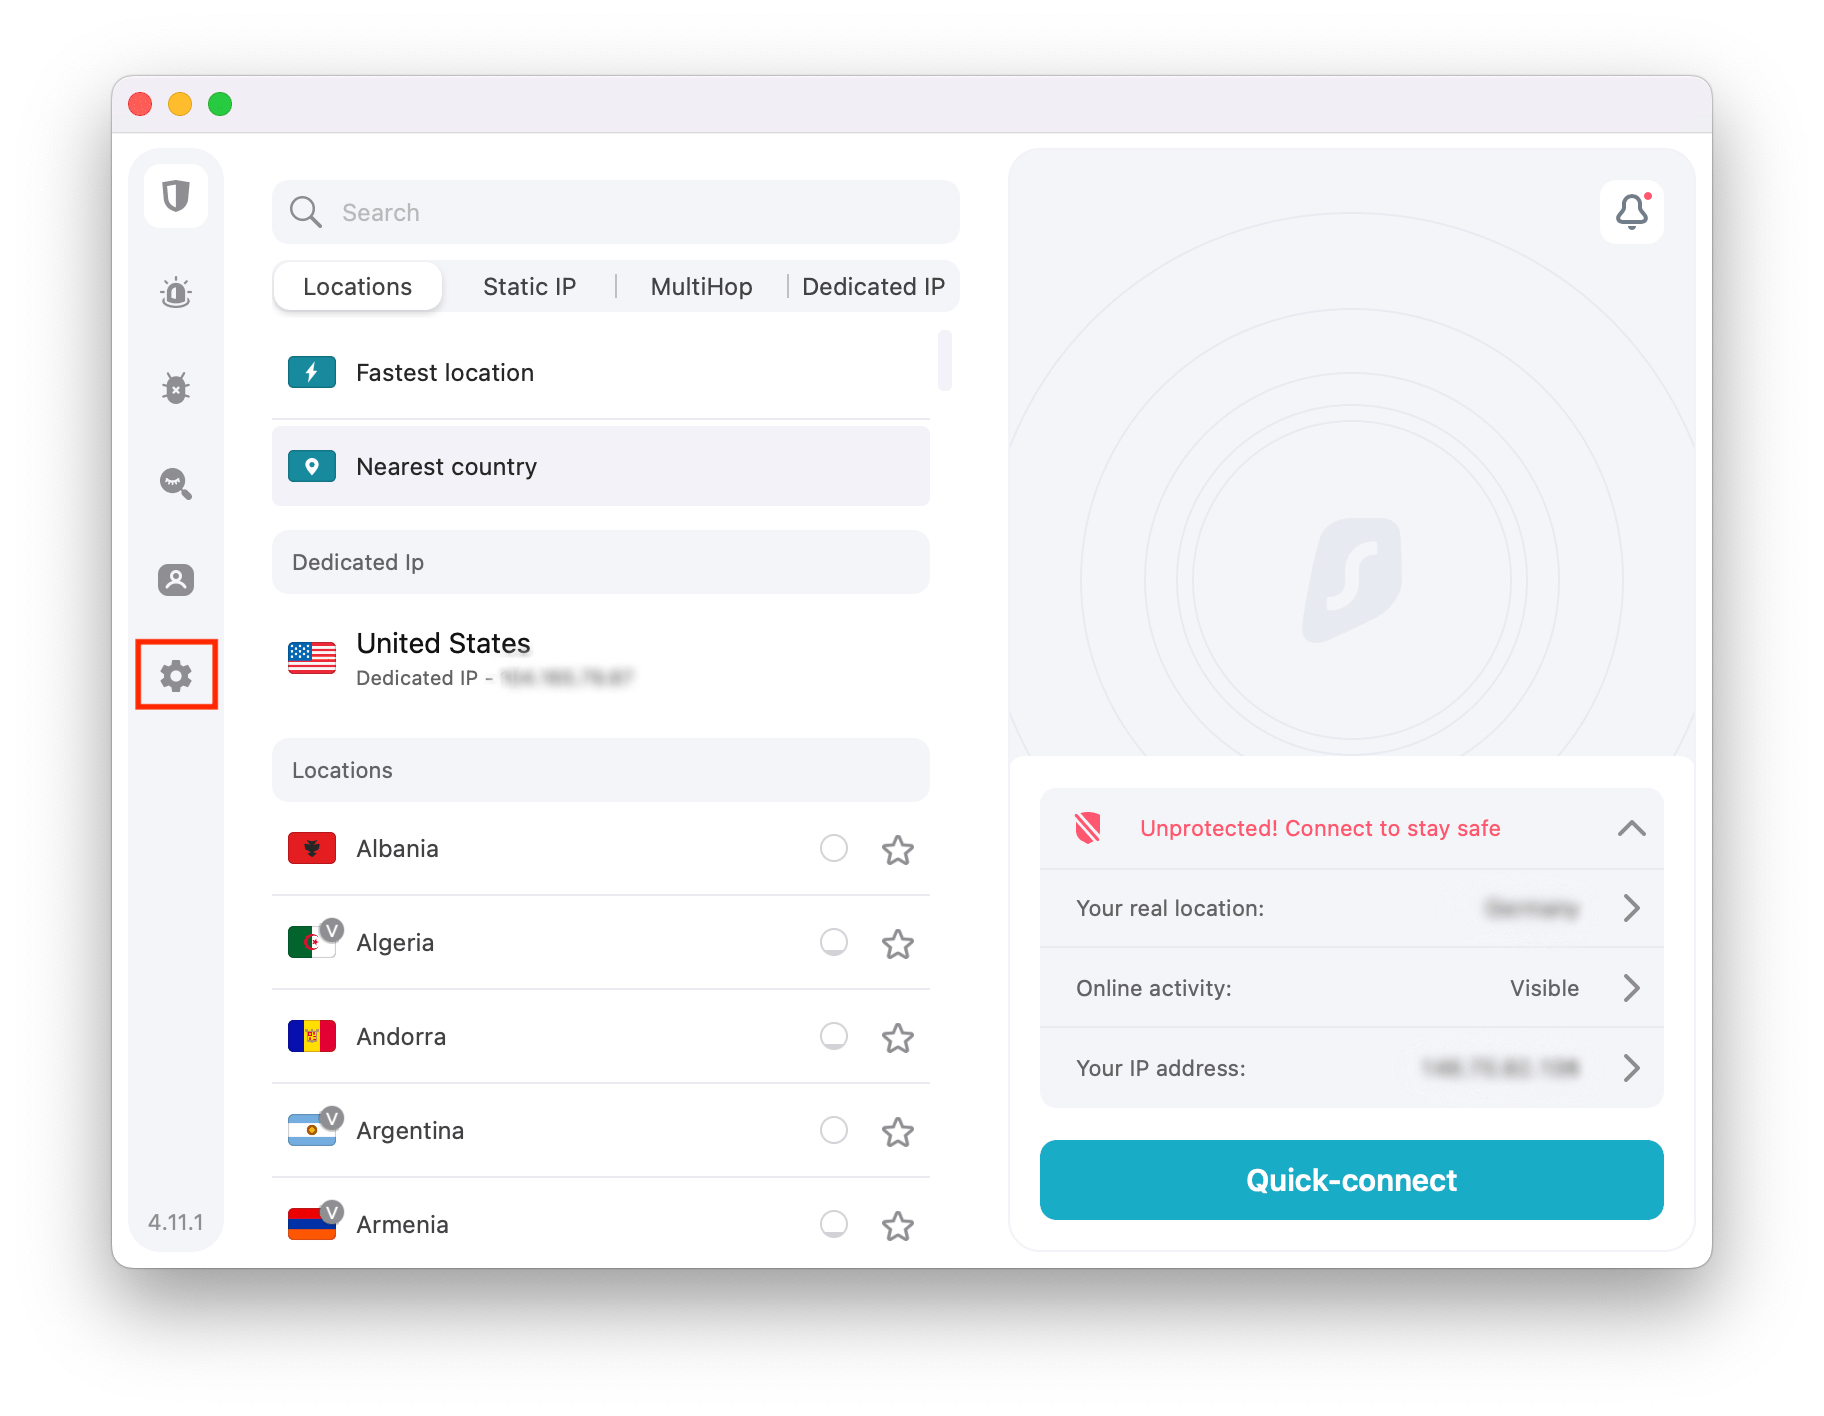The image size is (1824, 1416).
Task: Select the connection radio next to Albania
Action: [x=833, y=848]
